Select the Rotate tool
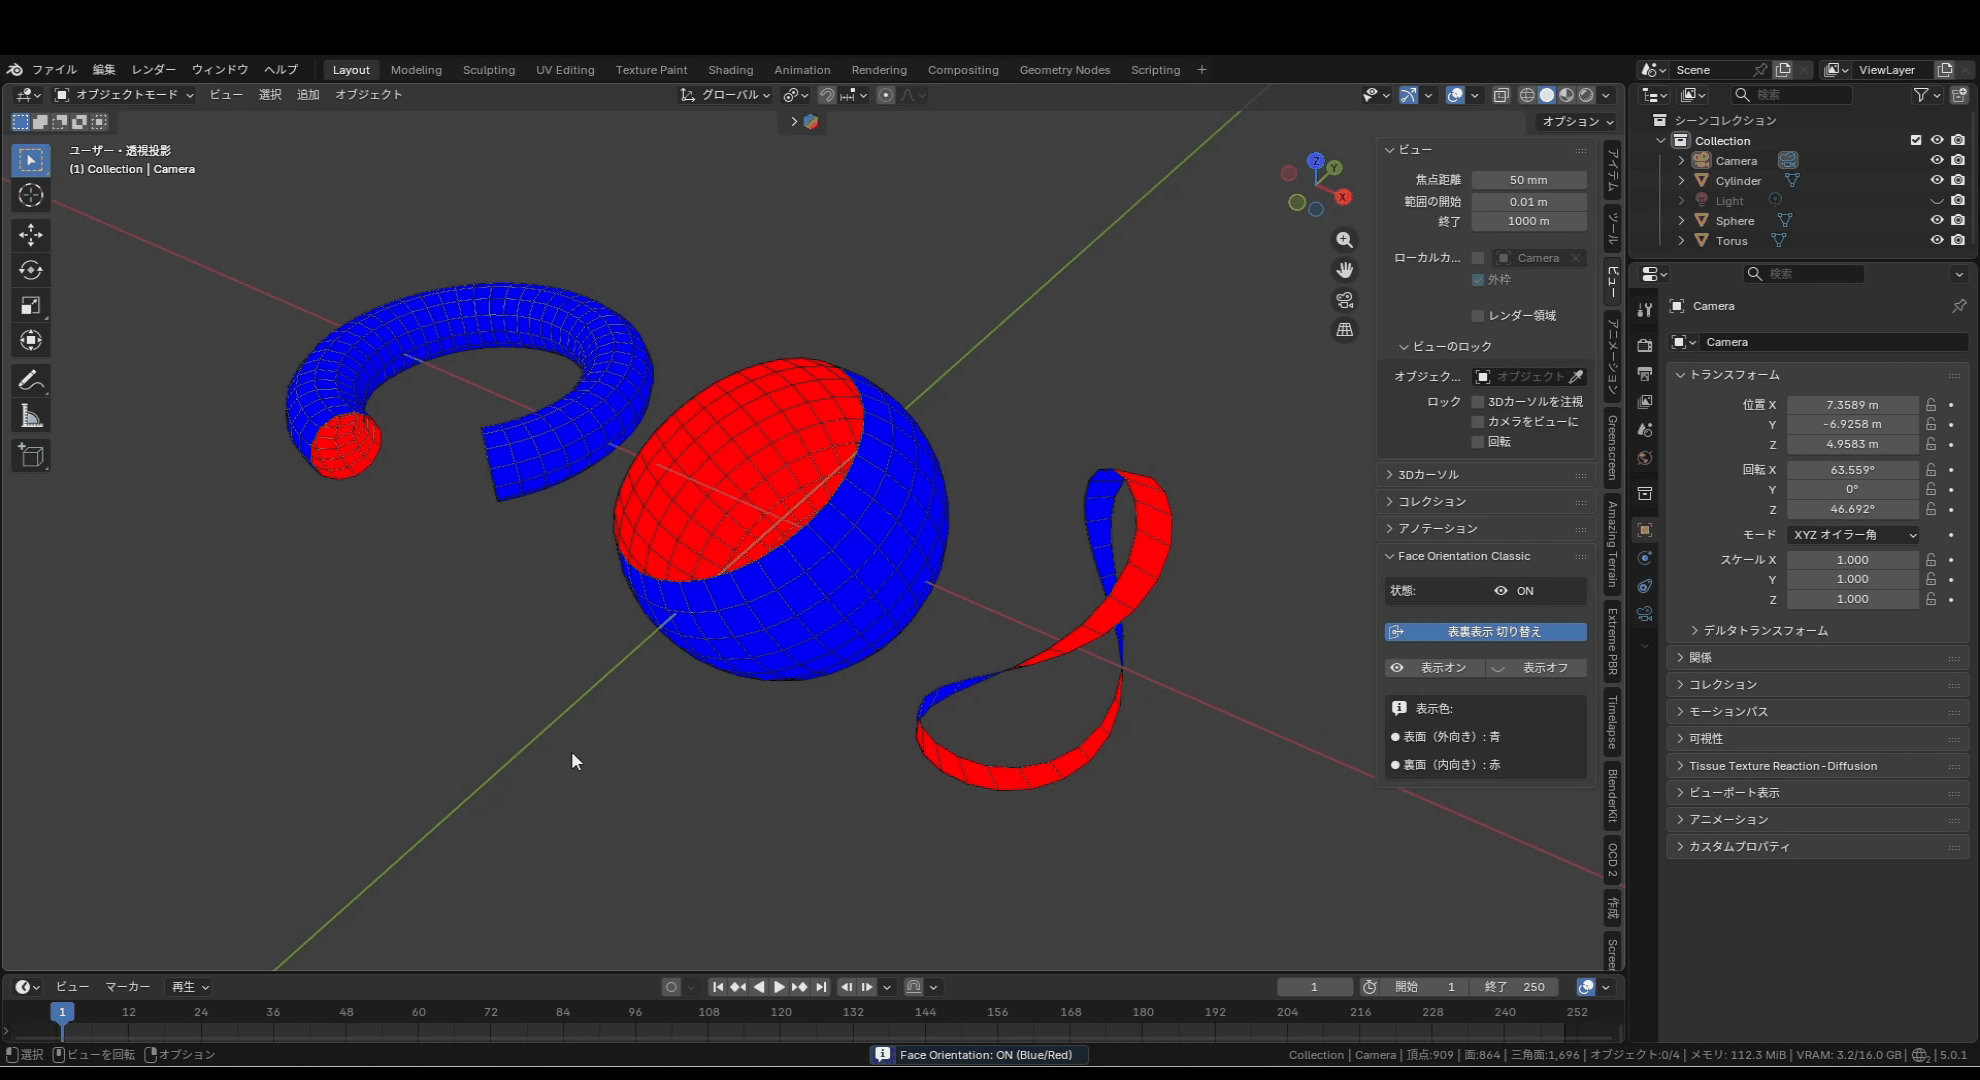Viewport: 1980px width, 1080px height. (31, 270)
